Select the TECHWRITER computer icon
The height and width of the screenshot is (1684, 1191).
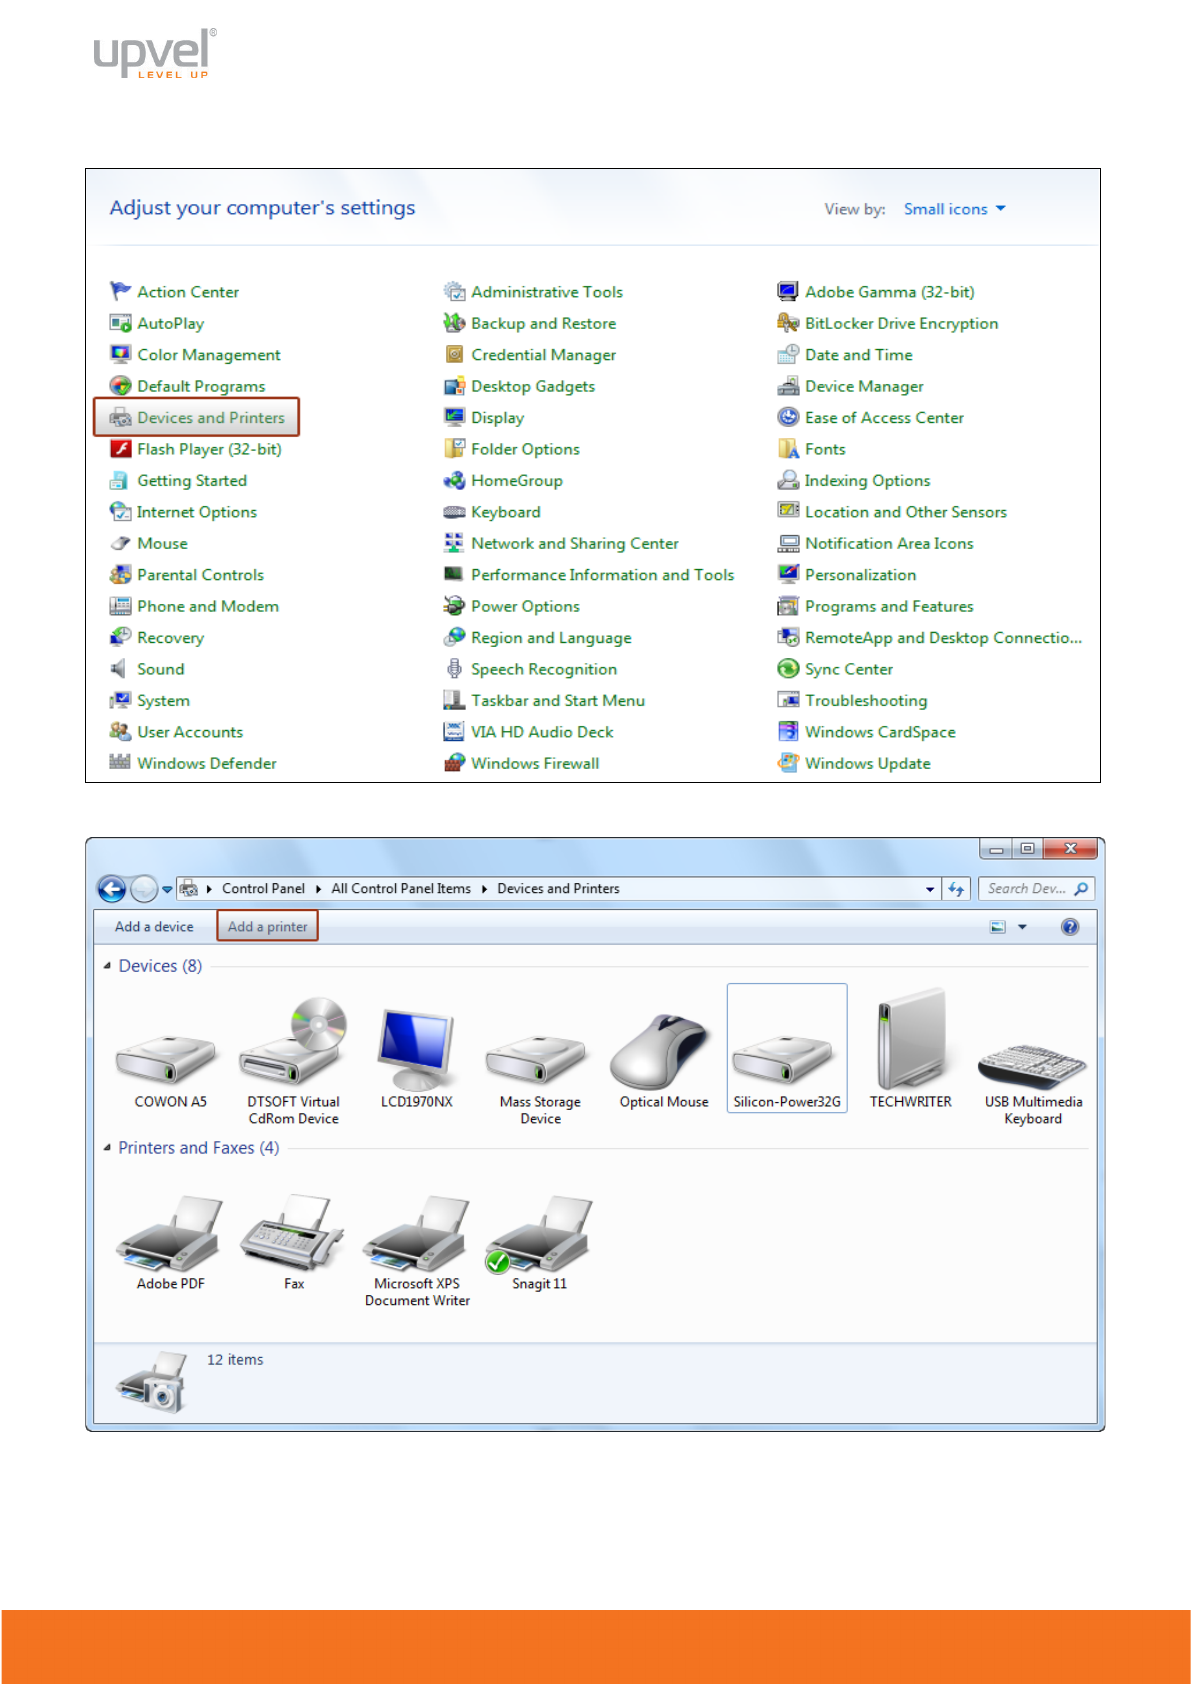910,1045
